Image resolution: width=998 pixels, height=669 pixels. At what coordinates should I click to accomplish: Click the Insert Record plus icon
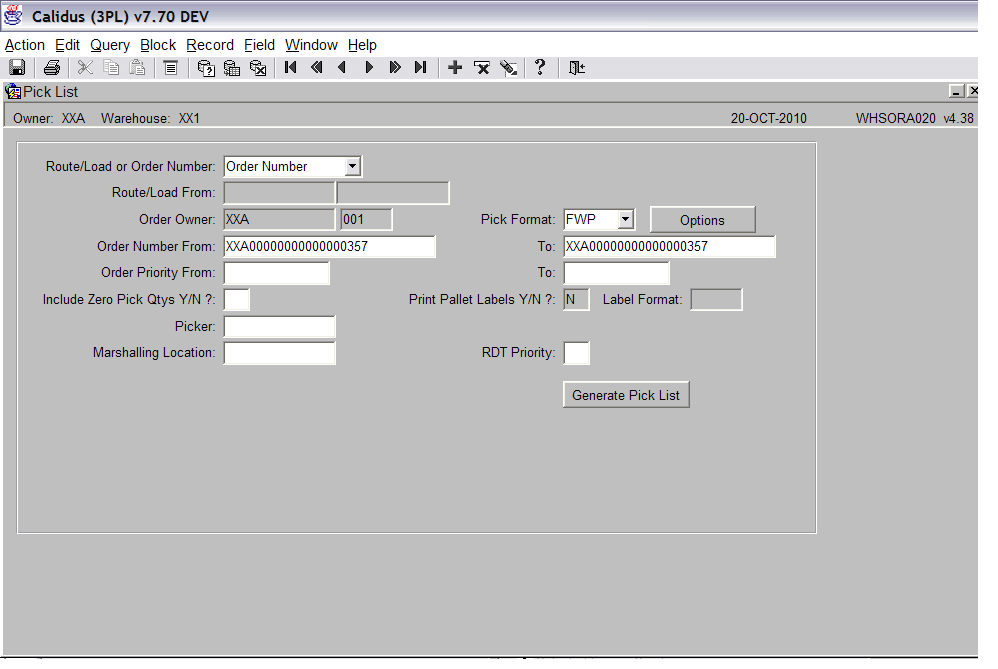tap(455, 67)
